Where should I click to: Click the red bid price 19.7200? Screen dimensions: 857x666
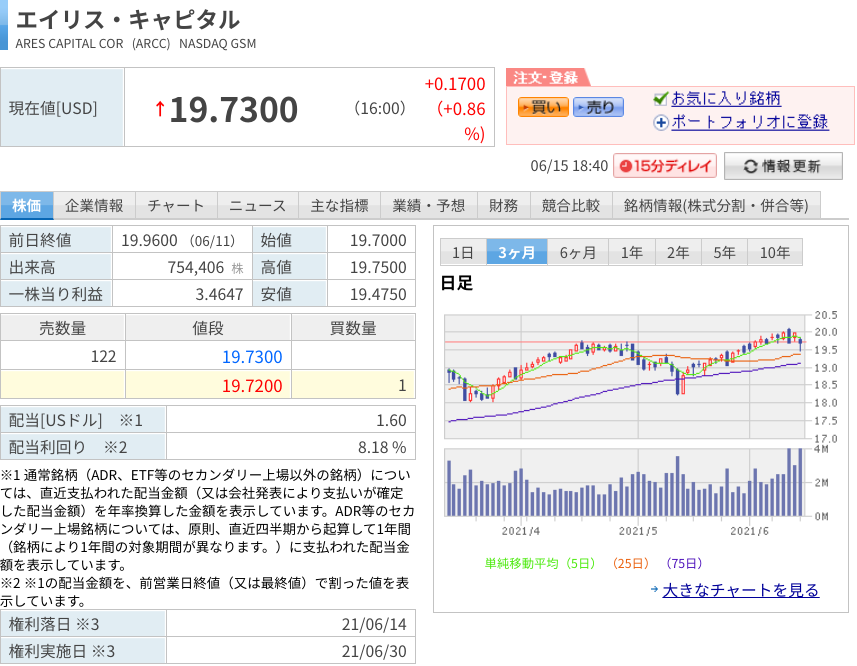click(252, 386)
